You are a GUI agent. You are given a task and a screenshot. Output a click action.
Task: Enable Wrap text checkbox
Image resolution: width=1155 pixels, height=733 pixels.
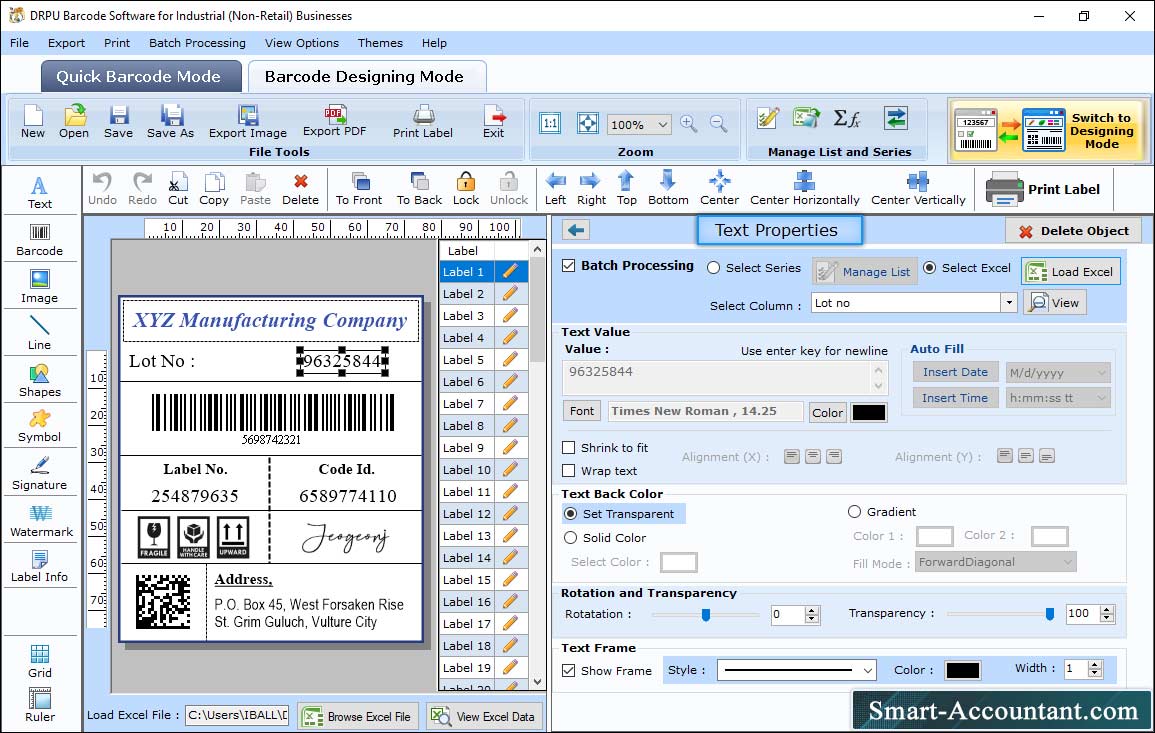pos(569,471)
